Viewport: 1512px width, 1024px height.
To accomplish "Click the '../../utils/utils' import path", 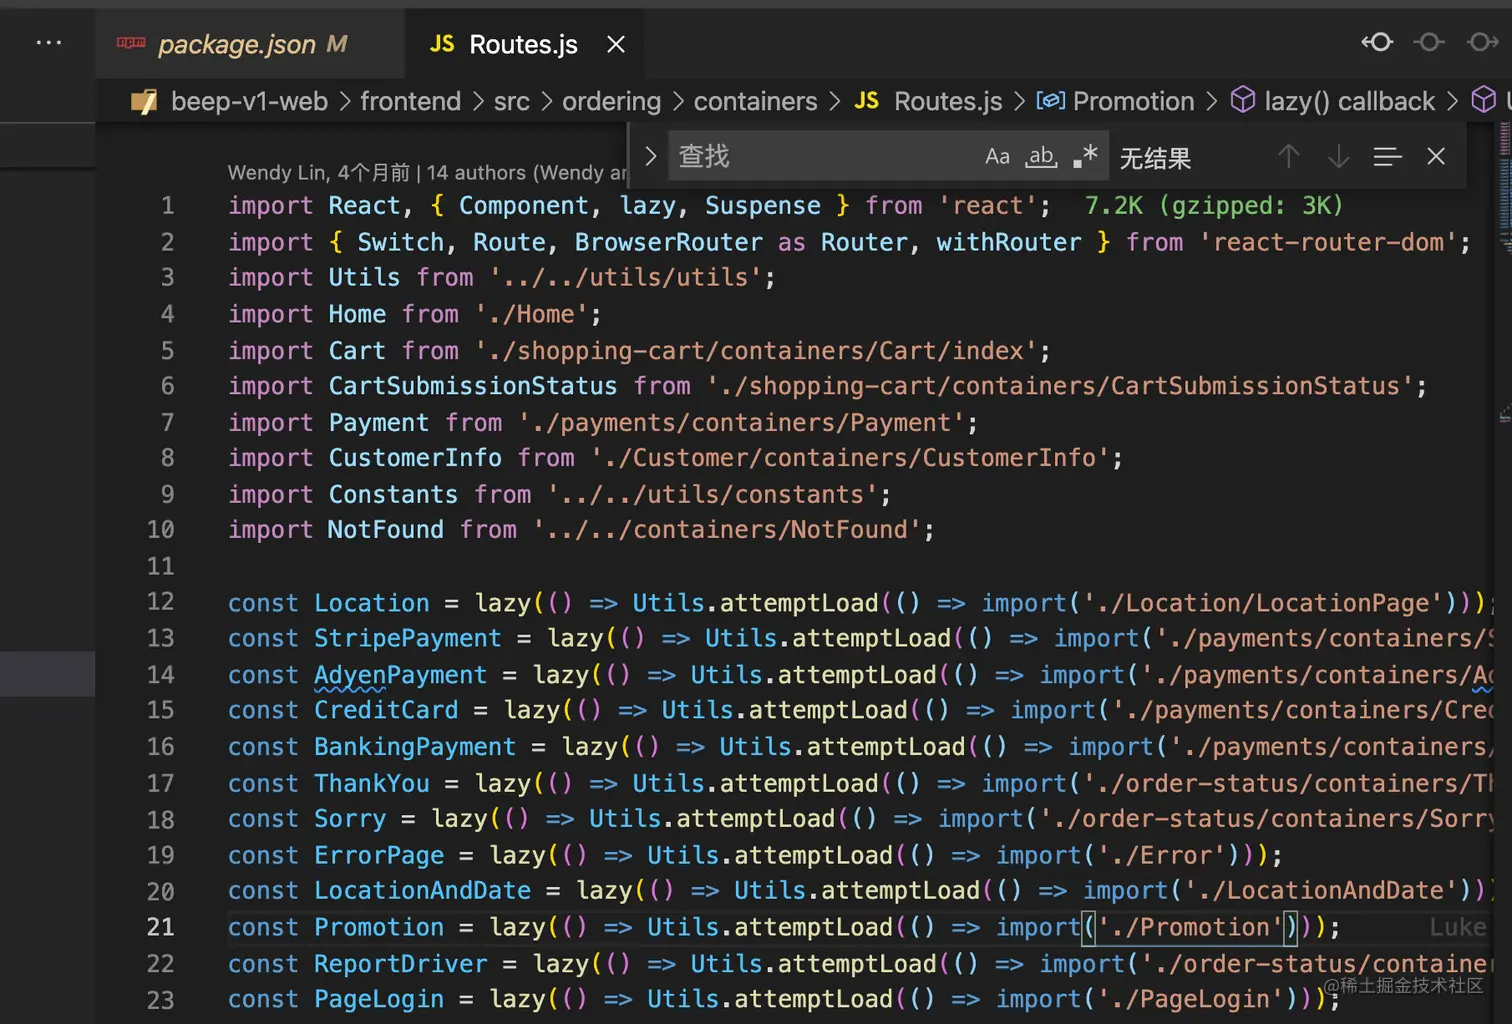I will tap(626, 277).
